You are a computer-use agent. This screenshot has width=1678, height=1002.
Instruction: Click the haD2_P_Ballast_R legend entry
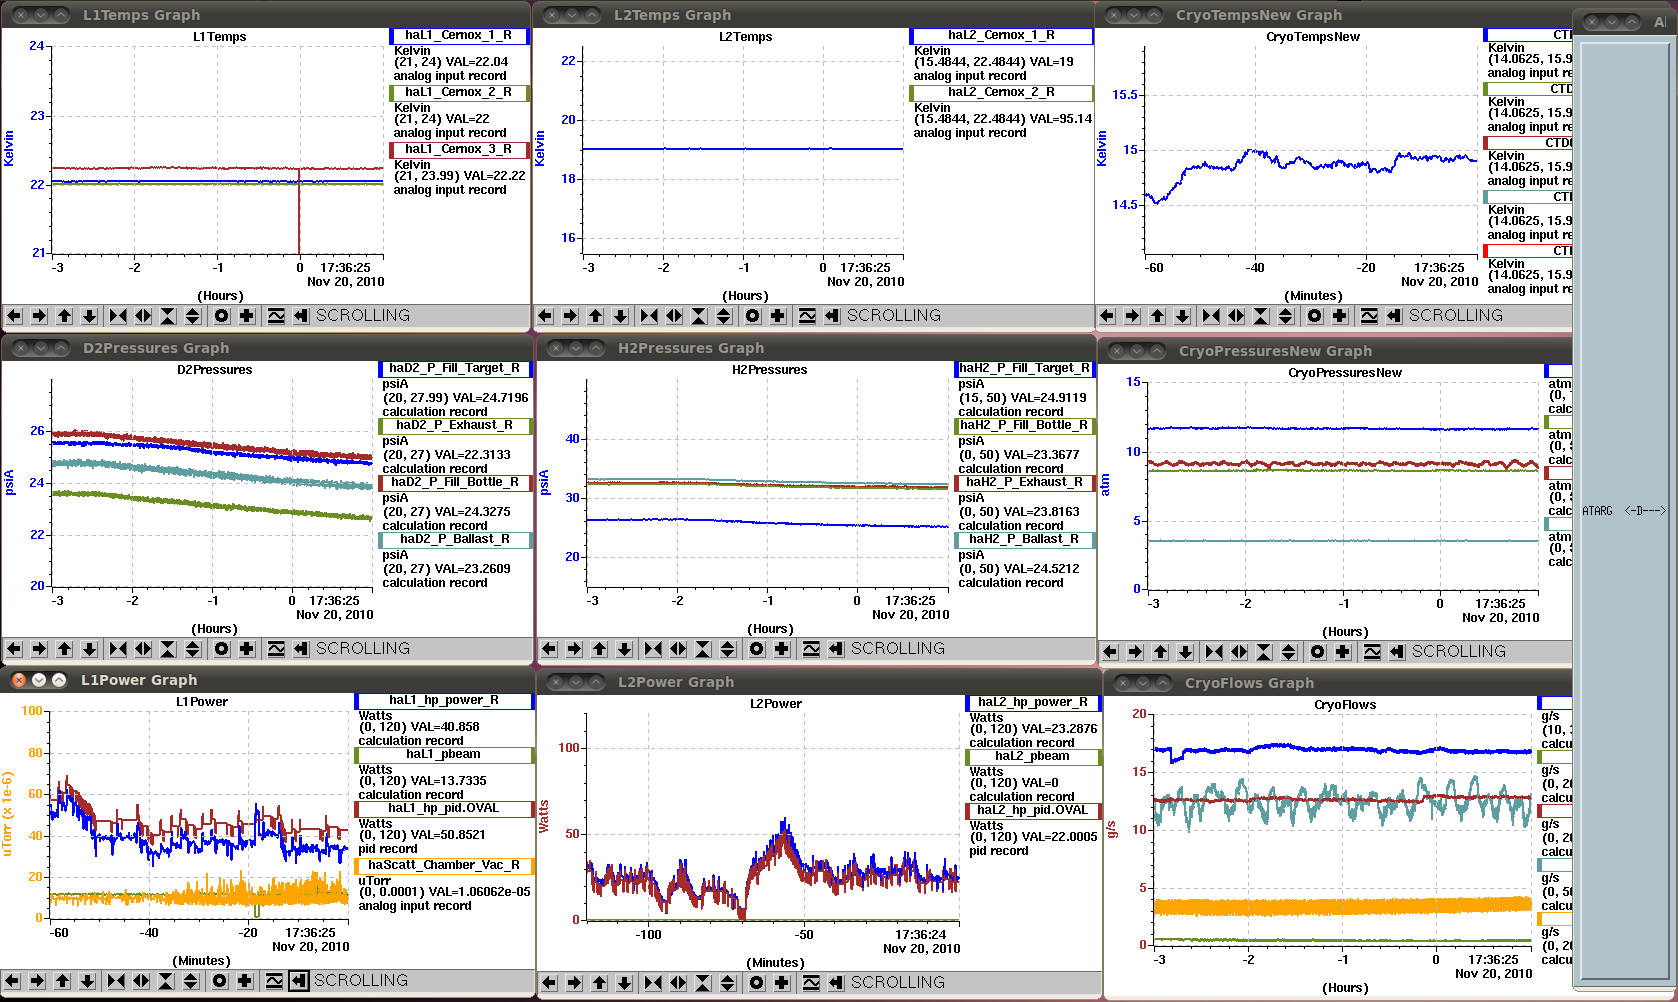[x=455, y=539]
